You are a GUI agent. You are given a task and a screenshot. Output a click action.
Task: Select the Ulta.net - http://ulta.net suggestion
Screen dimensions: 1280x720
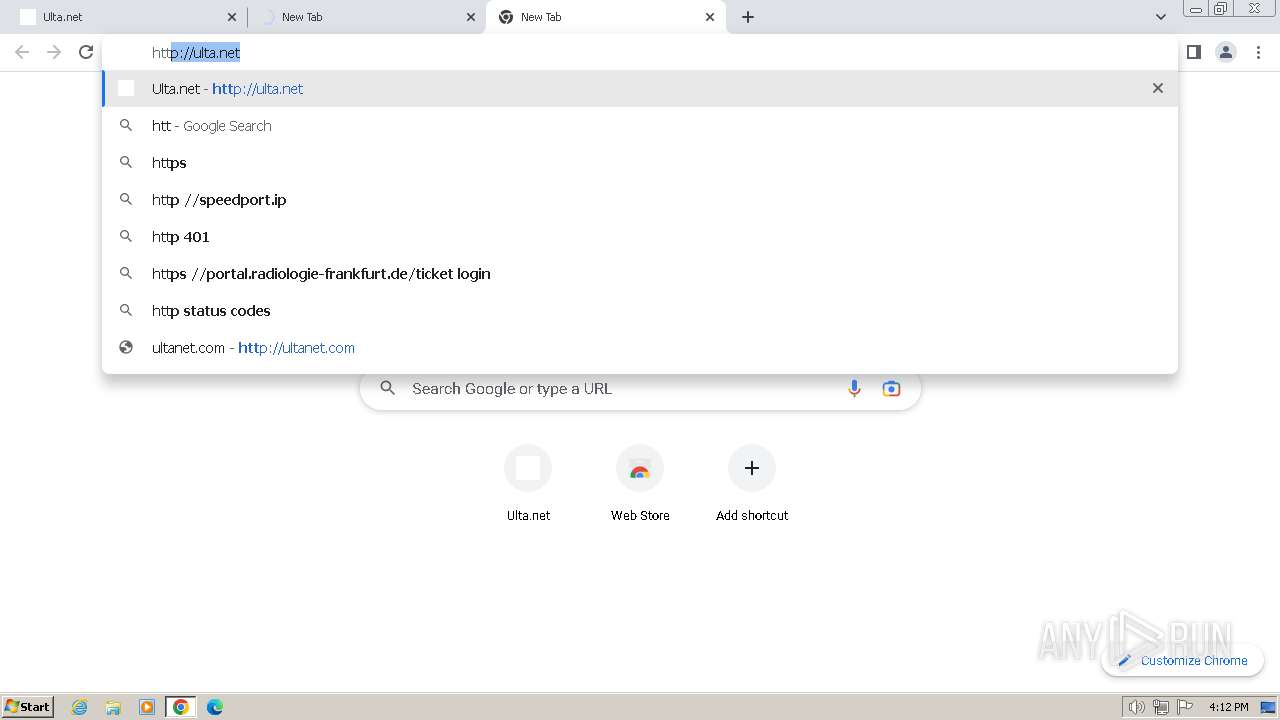[x=640, y=88]
